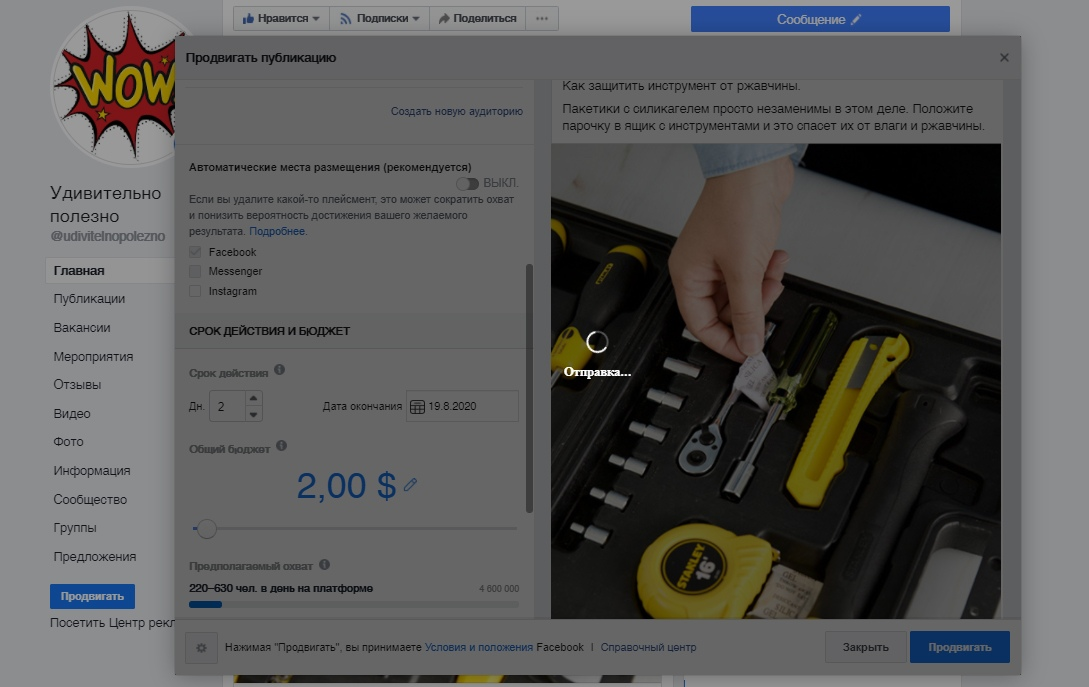
Task: Click the Закрыть button in dialog footer
Action: click(x=865, y=647)
